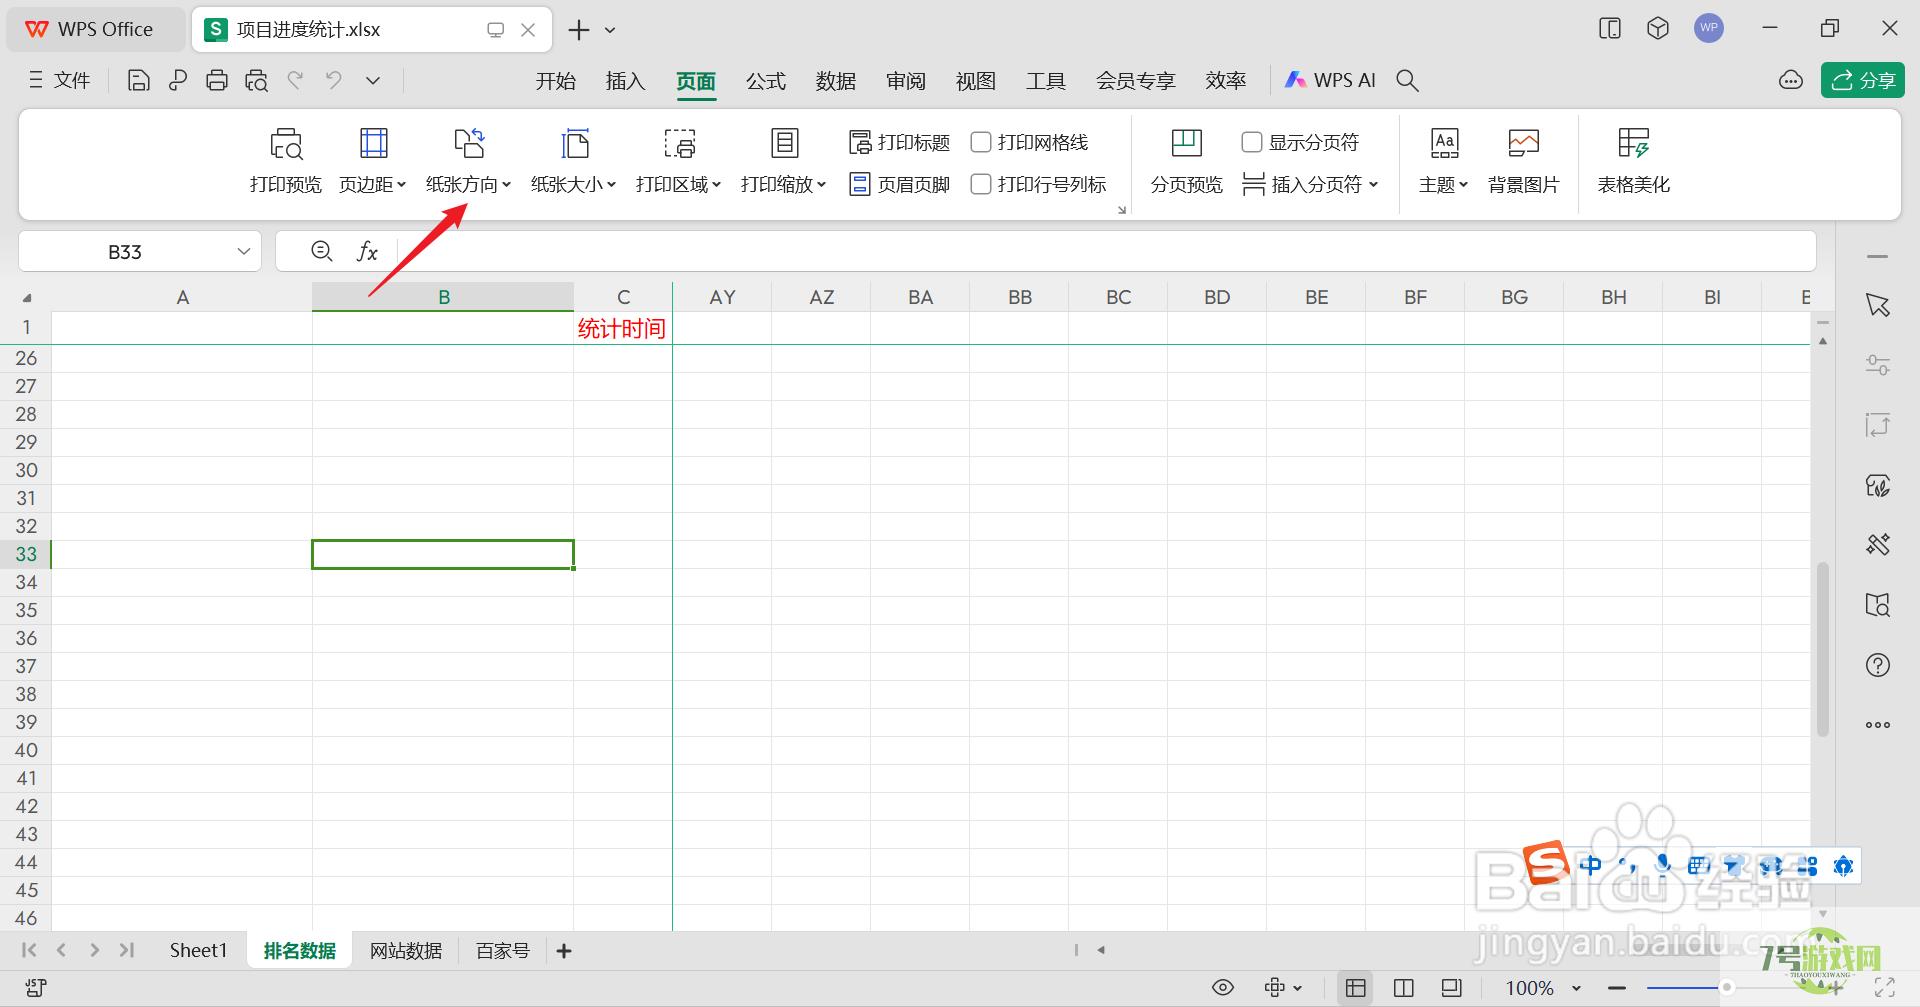The height and width of the screenshot is (1007, 1920).
Task: Switch to the 开始 (Home) tab
Action: [x=555, y=81]
